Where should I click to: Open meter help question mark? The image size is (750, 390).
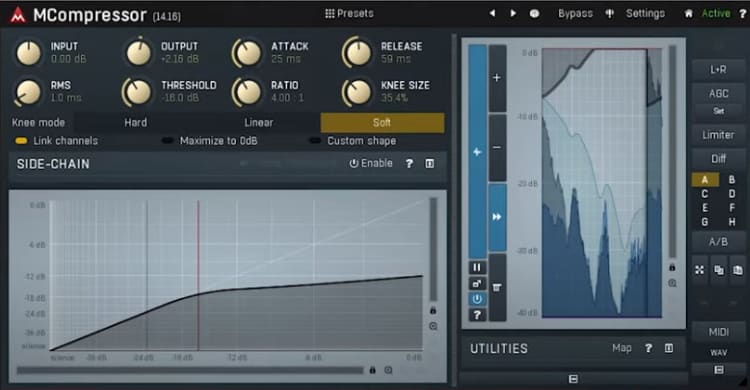pyautogui.click(x=477, y=315)
